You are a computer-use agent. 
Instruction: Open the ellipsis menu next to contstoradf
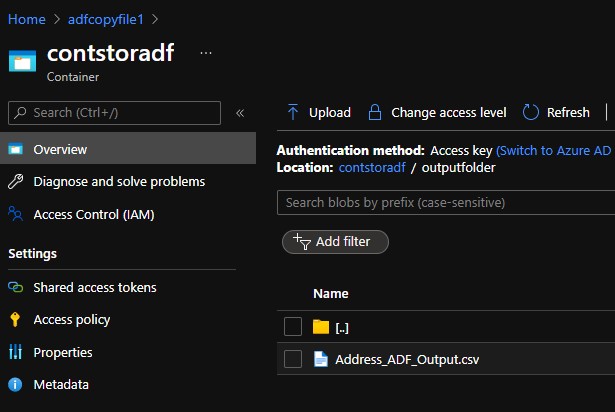pyautogui.click(x=206, y=53)
